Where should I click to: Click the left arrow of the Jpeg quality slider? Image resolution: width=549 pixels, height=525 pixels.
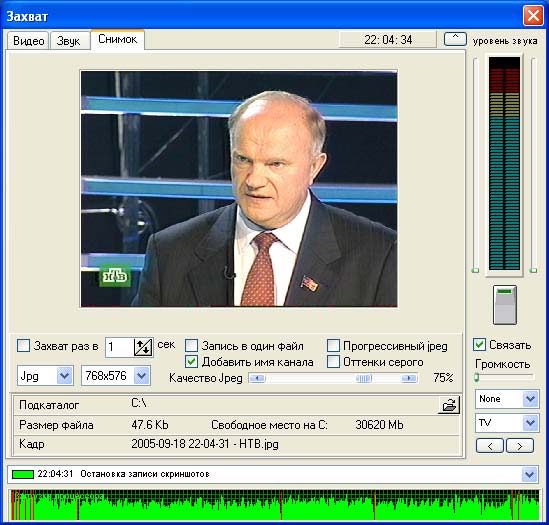click(x=257, y=378)
